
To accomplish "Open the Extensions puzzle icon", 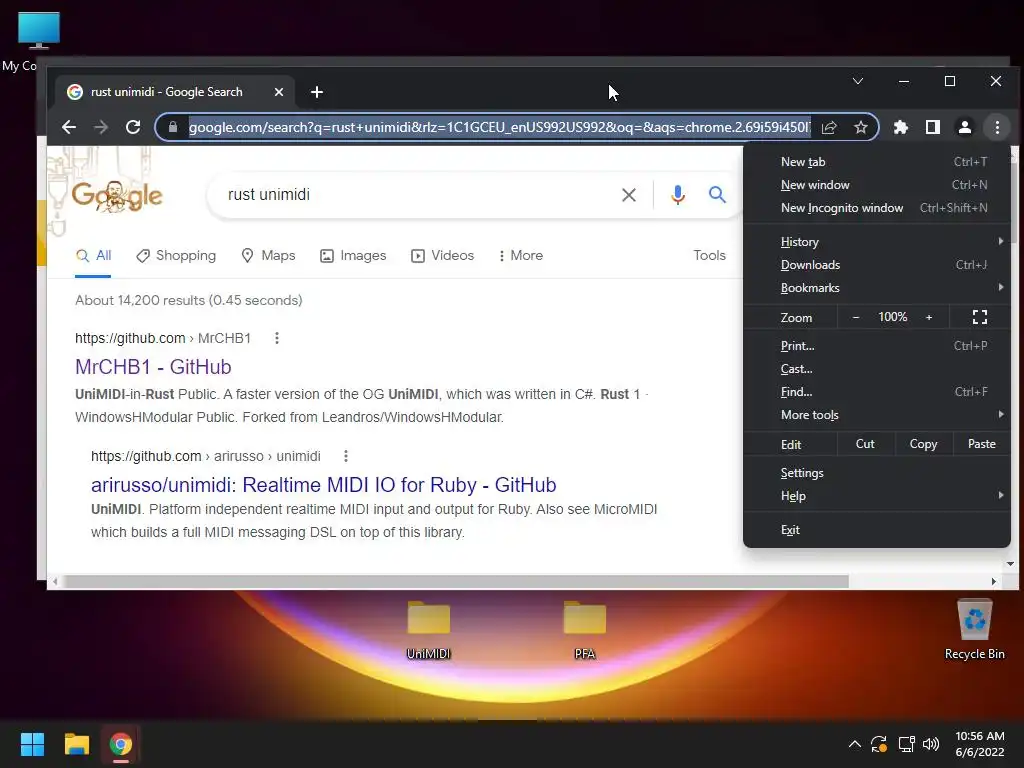I will click(x=901, y=127).
